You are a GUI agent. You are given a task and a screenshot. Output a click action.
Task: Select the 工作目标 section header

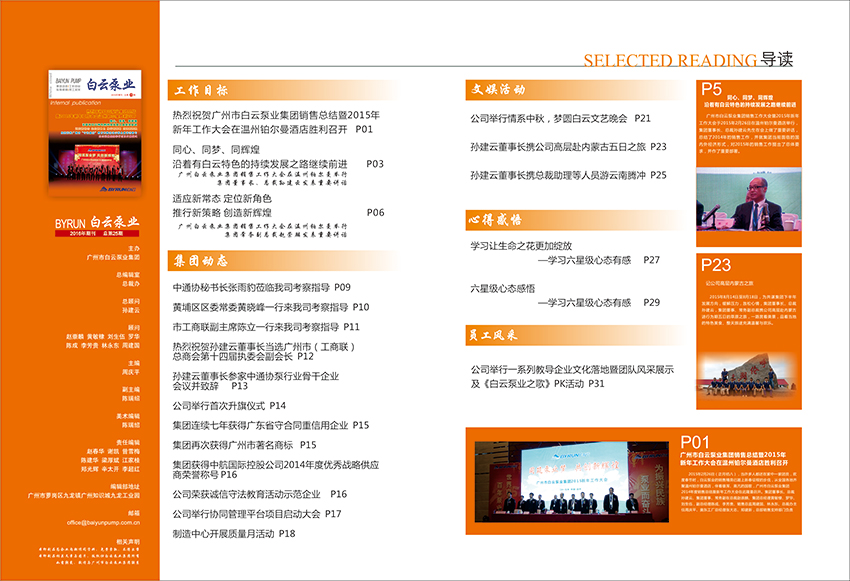tap(201, 90)
